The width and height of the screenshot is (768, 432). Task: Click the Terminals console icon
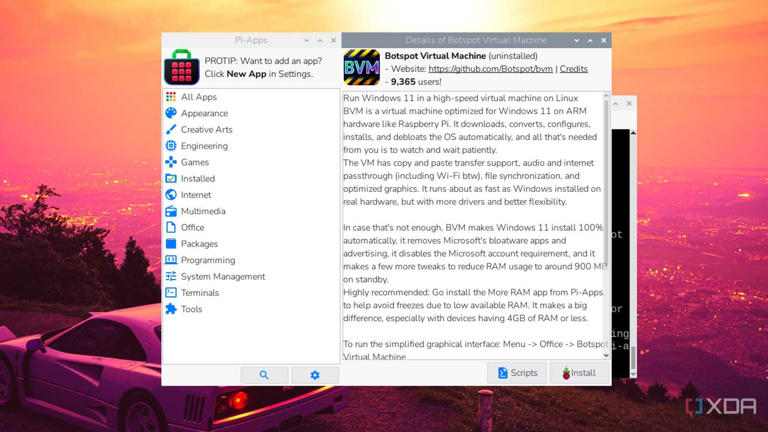click(x=170, y=292)
